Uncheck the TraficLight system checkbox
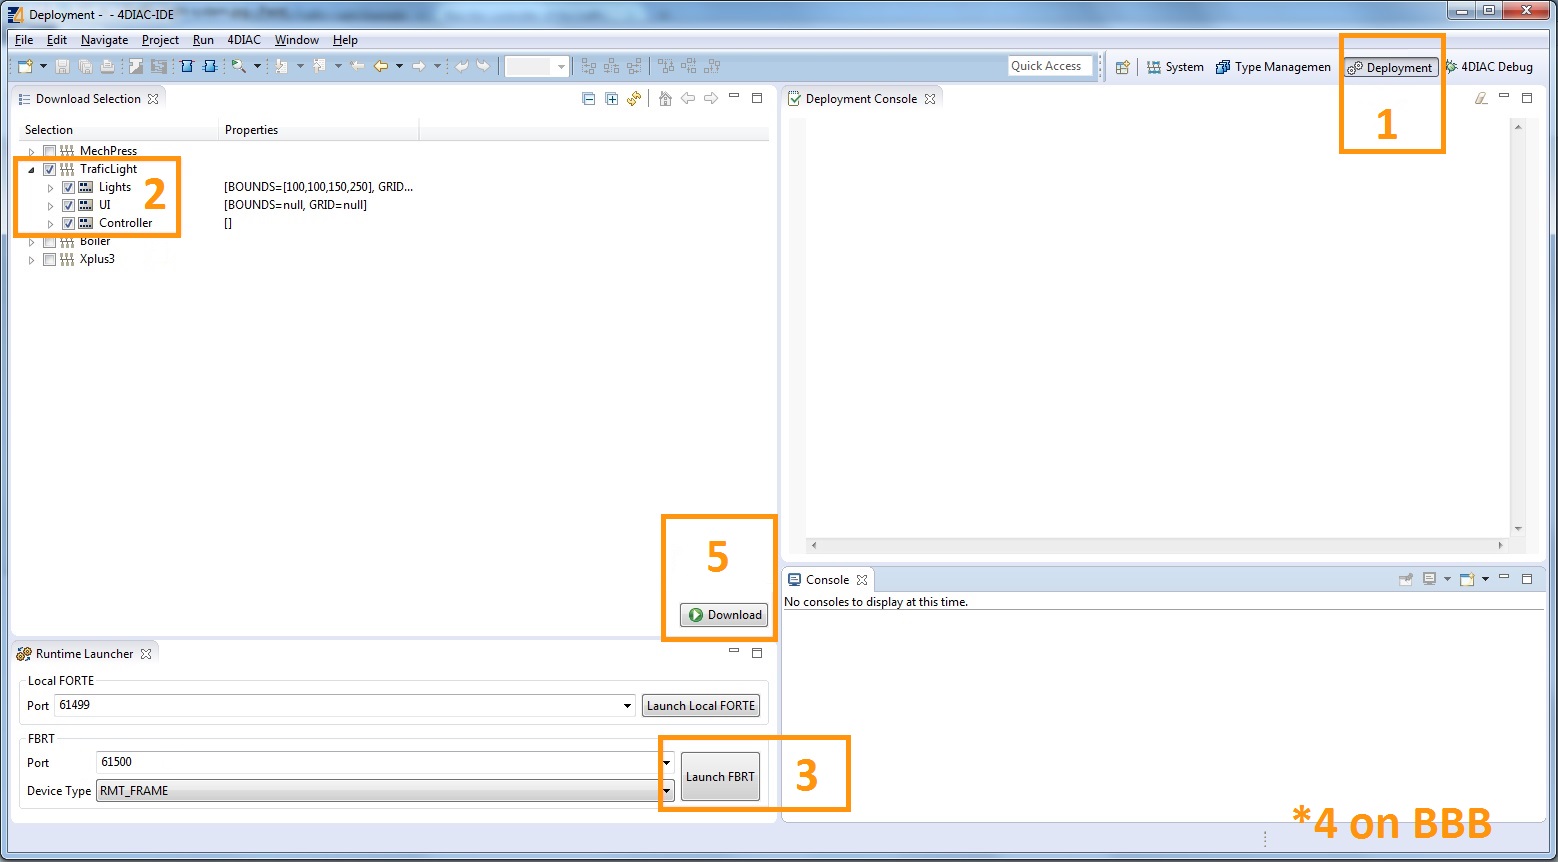 50,170
